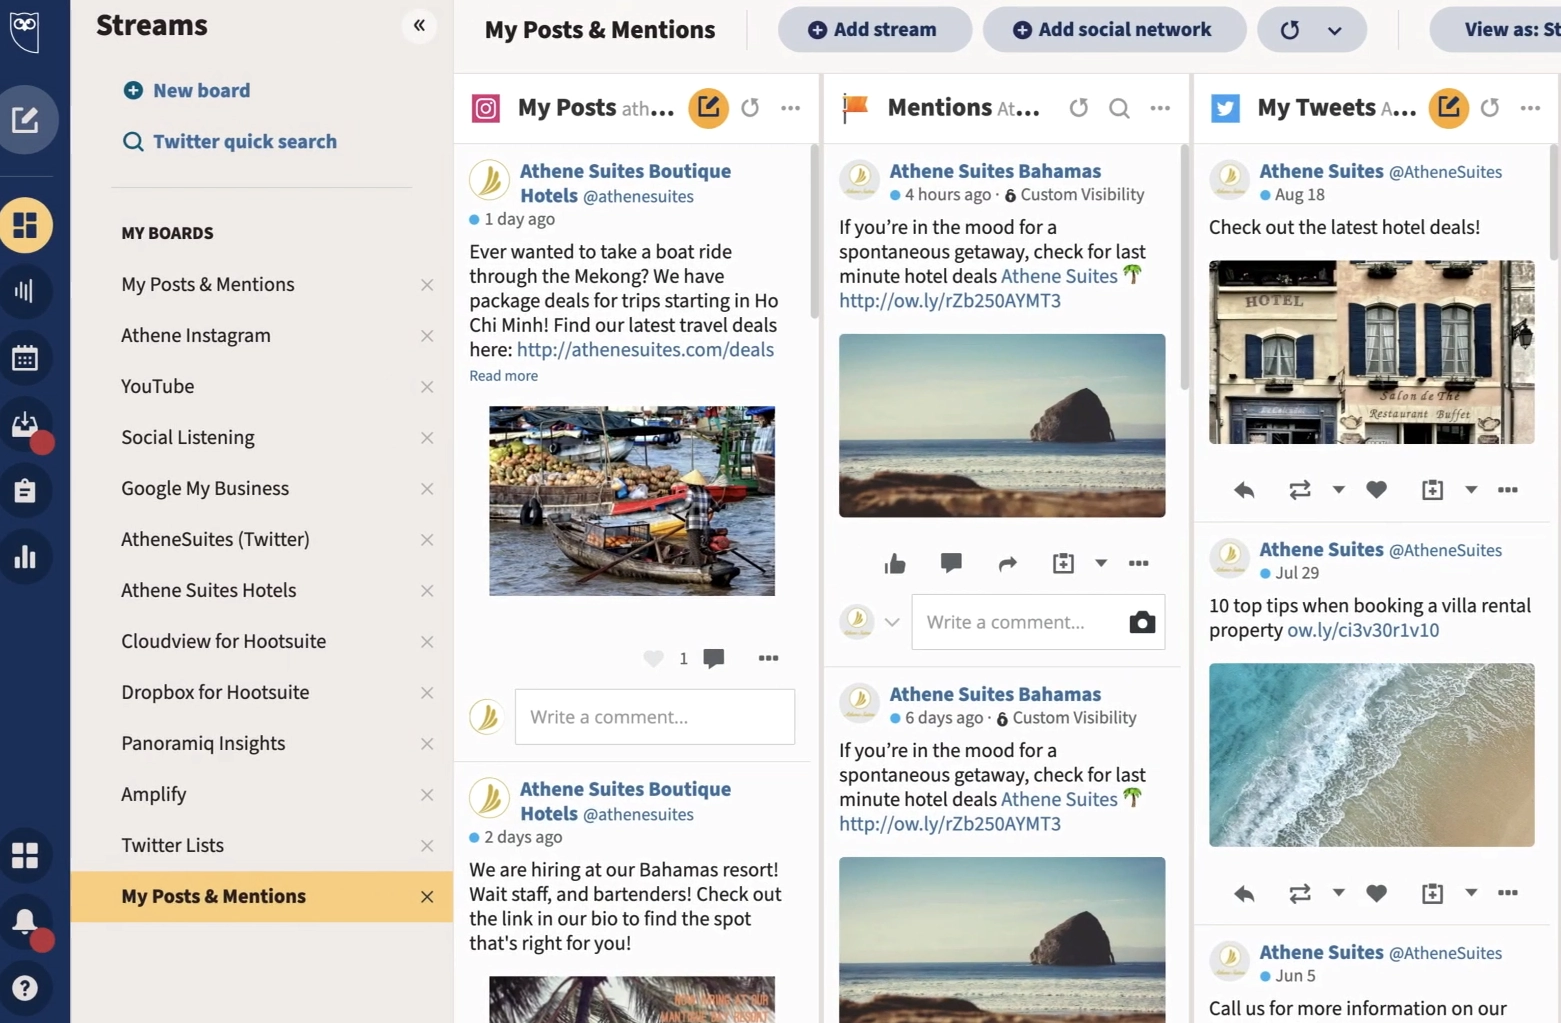Click the Add stream button
The width and height of the screenshot is (1561, 1023).
coord(875,30)
